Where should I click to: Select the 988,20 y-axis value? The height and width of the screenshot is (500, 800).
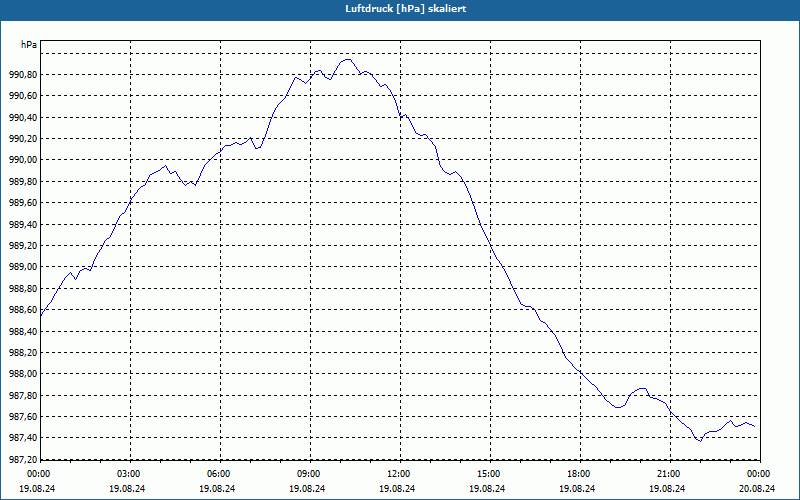[x=23, y=353]
